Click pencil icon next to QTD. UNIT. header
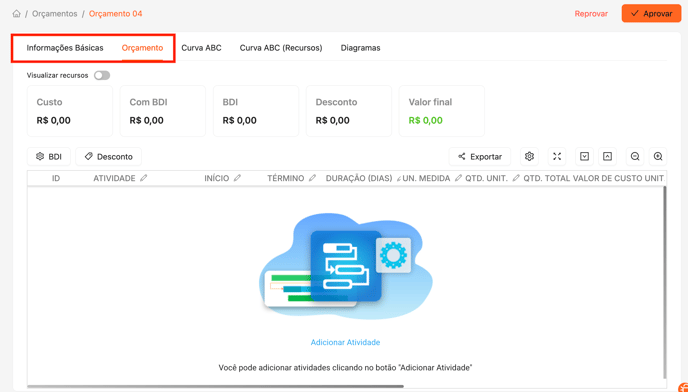Screen dimensions: 688x392 pos(516,178)
